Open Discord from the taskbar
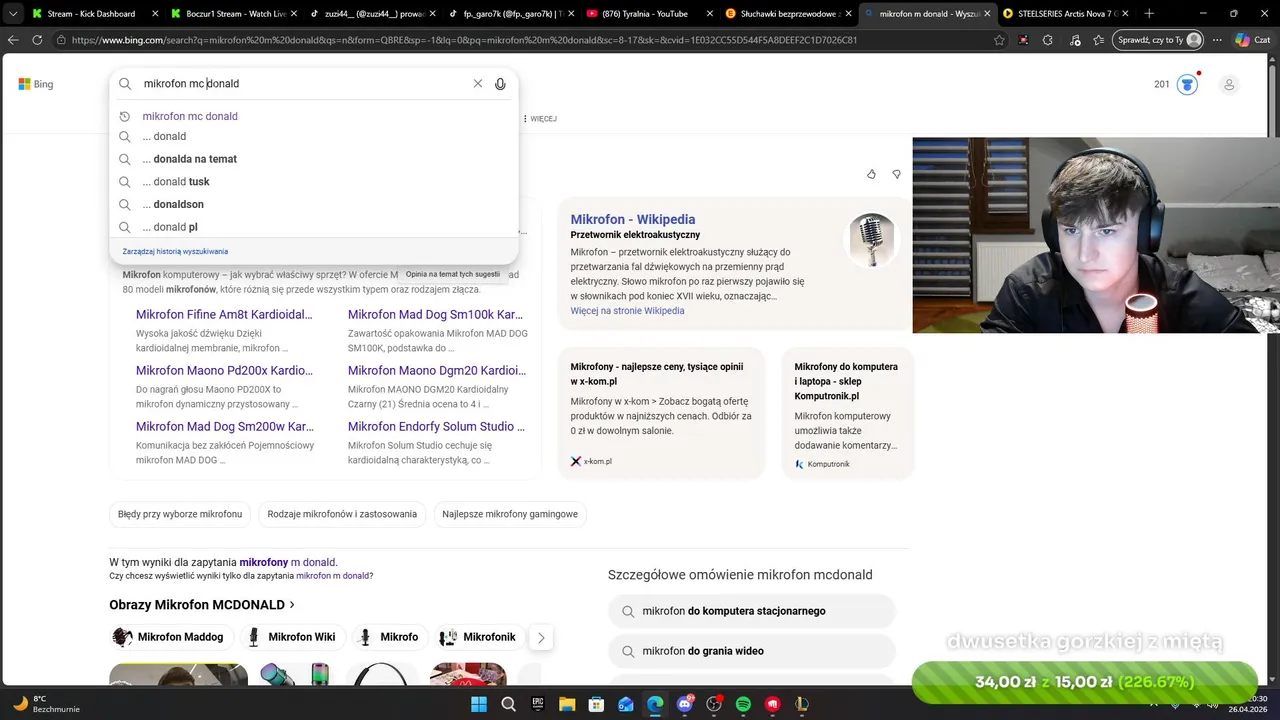 pos(685,704)
